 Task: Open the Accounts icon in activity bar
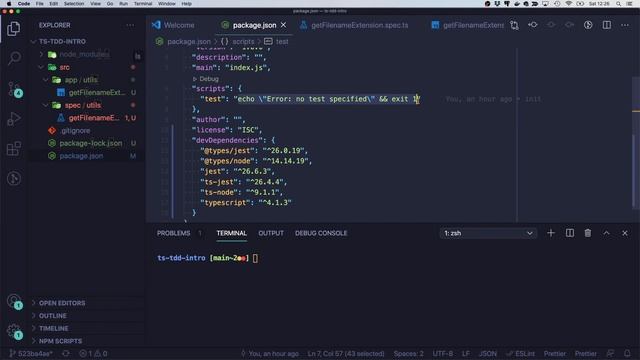click(14, 302)
